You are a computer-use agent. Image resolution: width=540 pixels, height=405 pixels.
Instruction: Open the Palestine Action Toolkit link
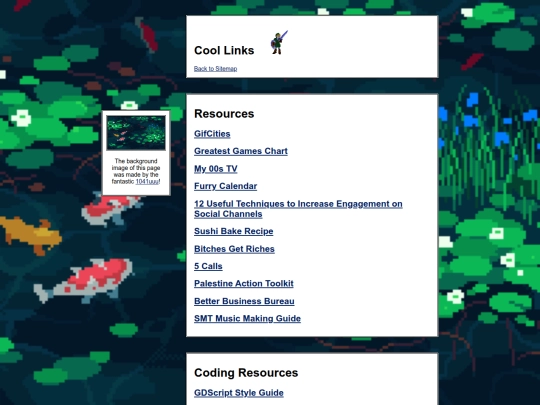[x=243, y=283]
